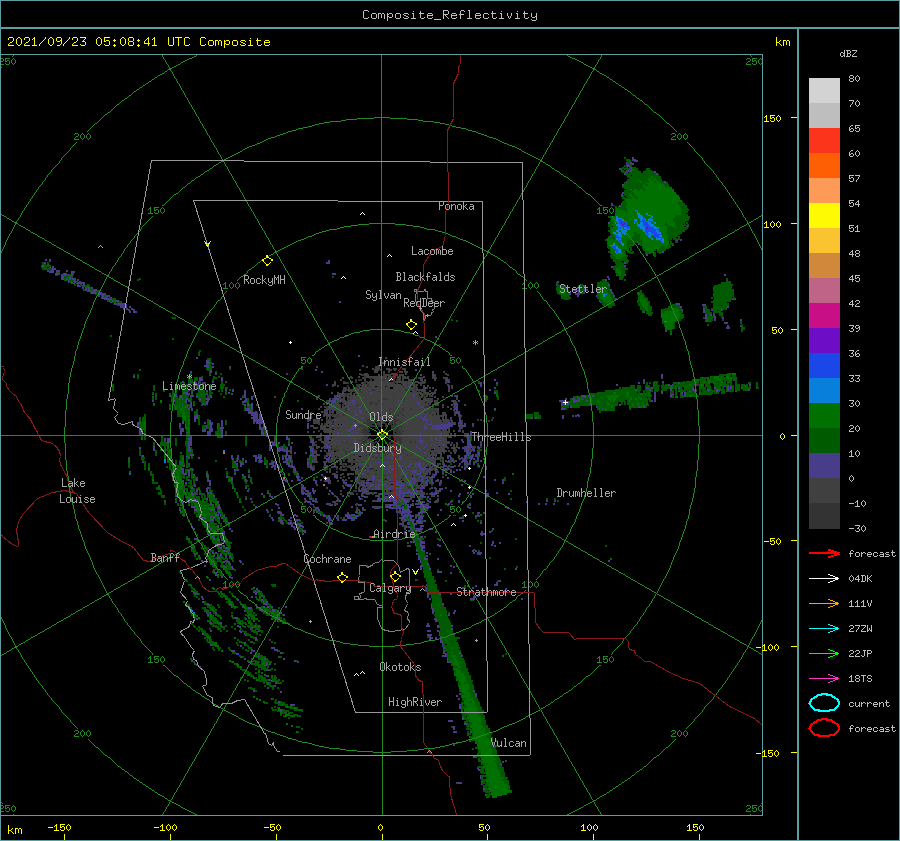This screenshot has width=900, height=841.
Task: Click the bright green swatch below 30 dBZ
Action: pyautogui.click(x=824, y=415)
